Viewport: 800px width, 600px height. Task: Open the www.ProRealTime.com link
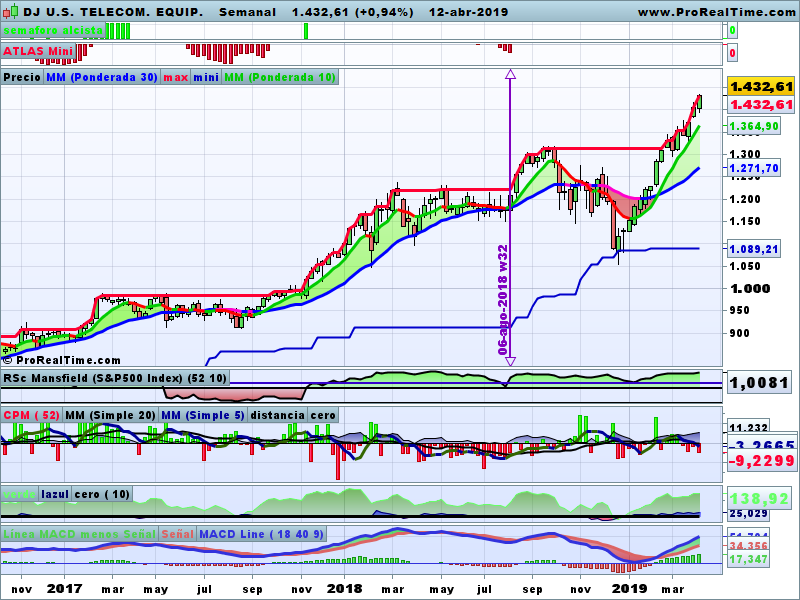pyautogui.click(x=716, y=12)
